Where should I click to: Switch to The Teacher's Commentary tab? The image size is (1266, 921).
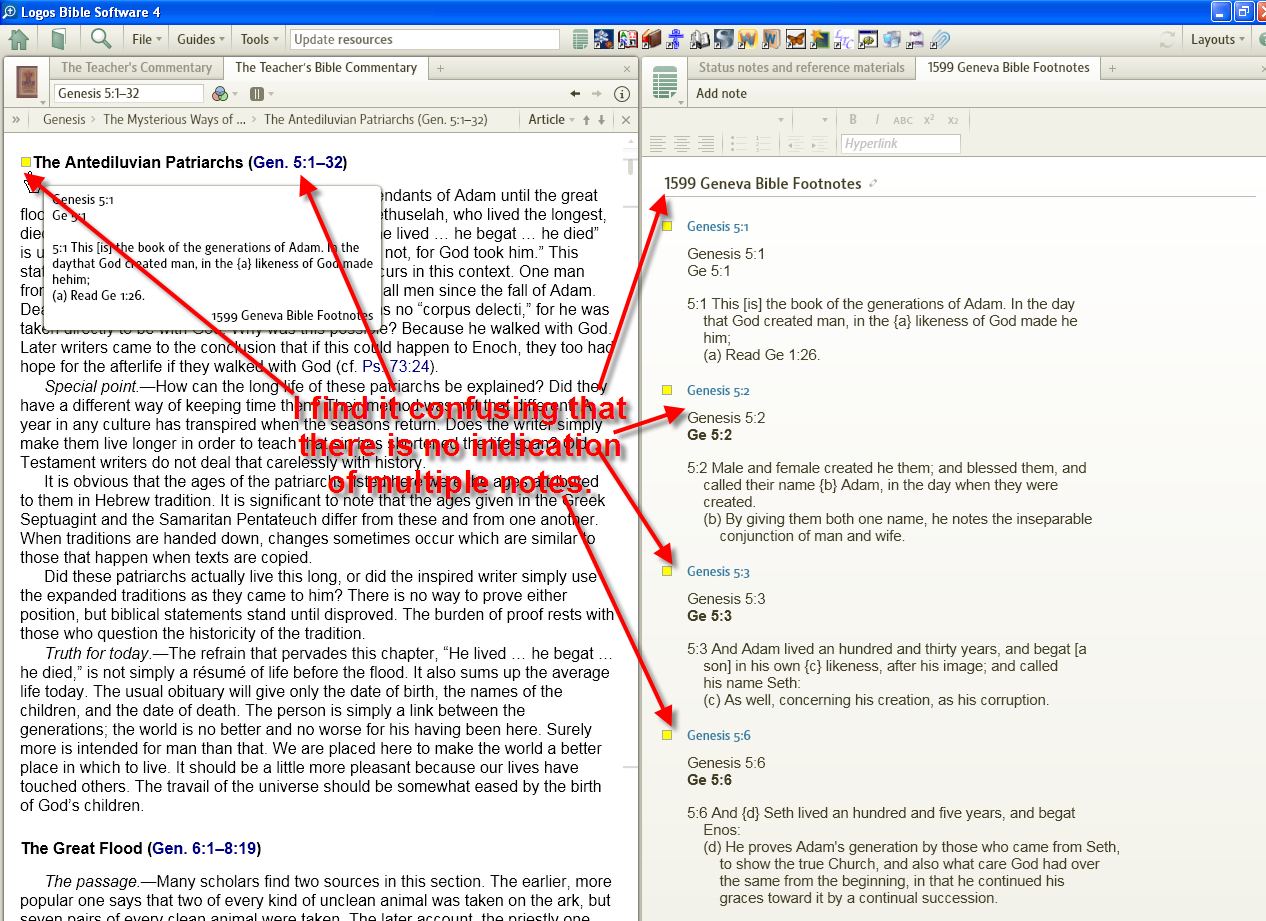[x=137, y=68]
